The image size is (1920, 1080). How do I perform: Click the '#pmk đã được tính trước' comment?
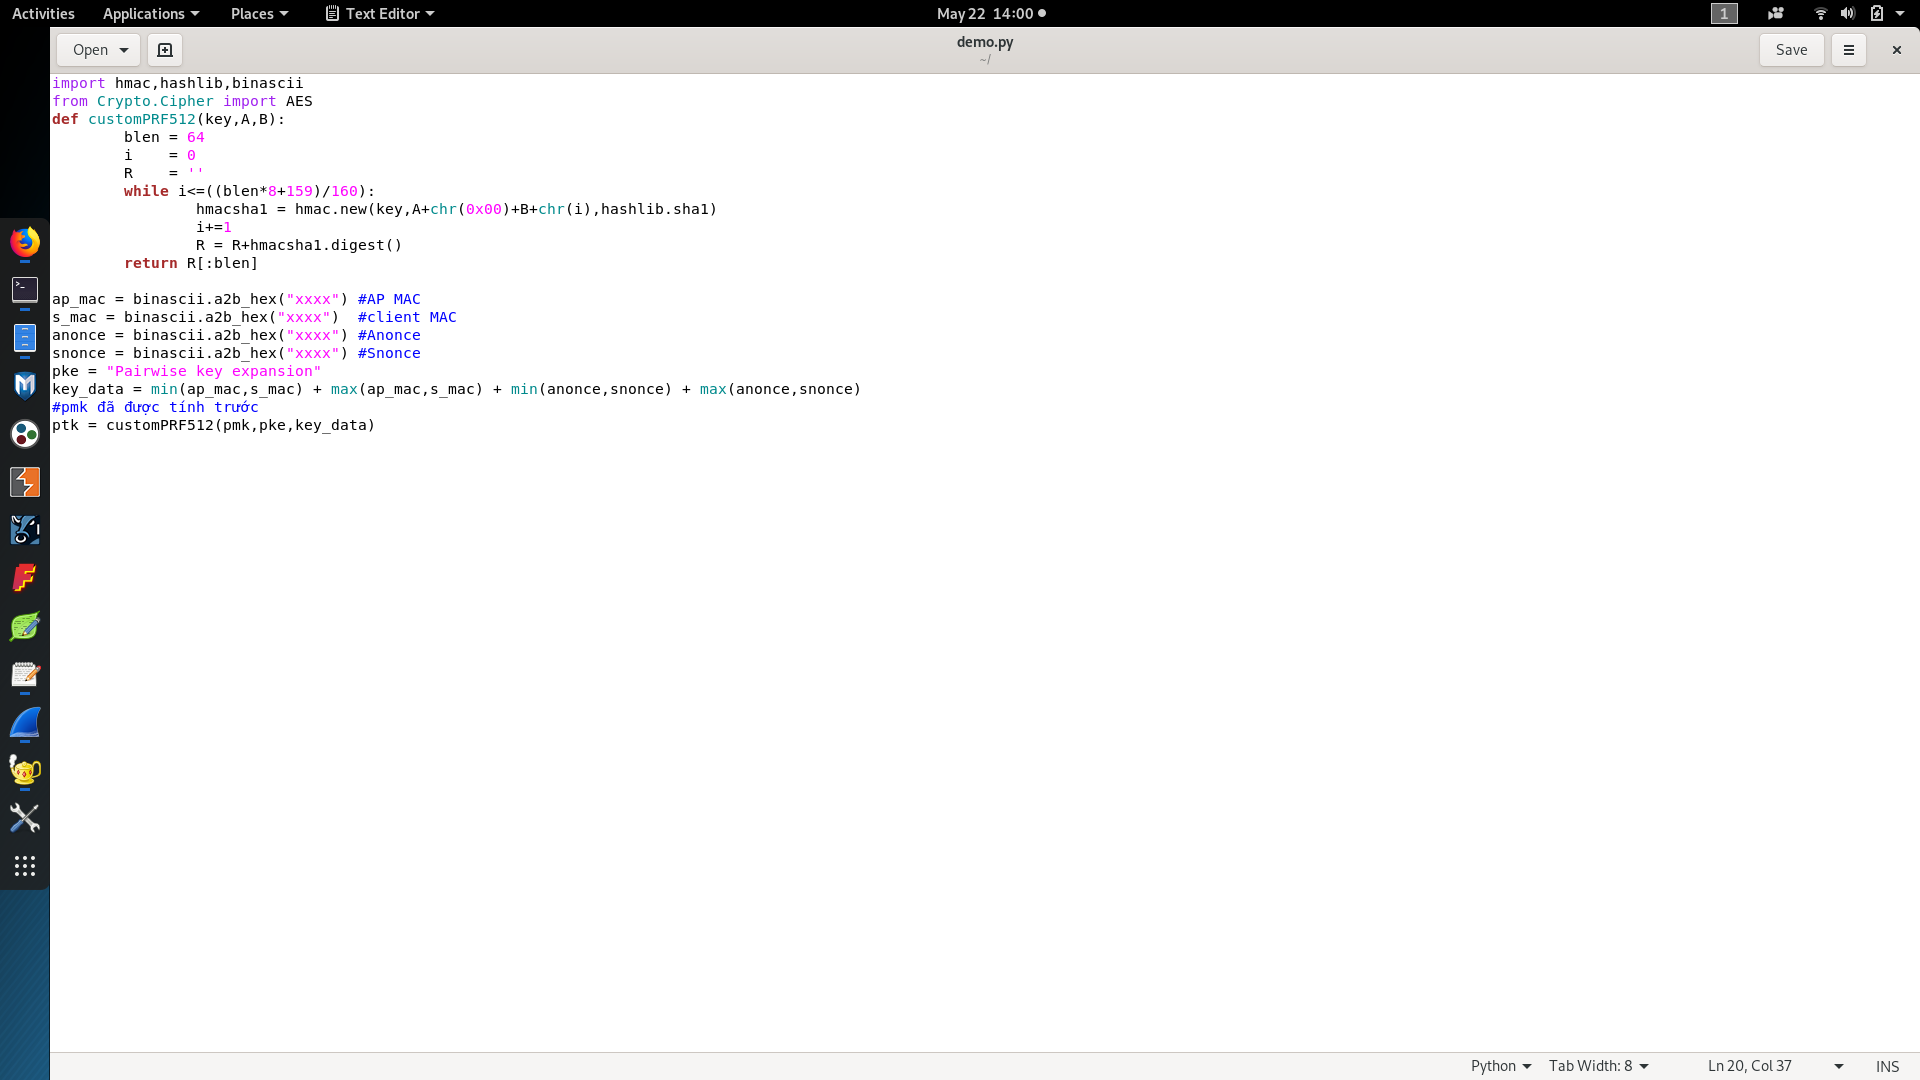[155, 407]
